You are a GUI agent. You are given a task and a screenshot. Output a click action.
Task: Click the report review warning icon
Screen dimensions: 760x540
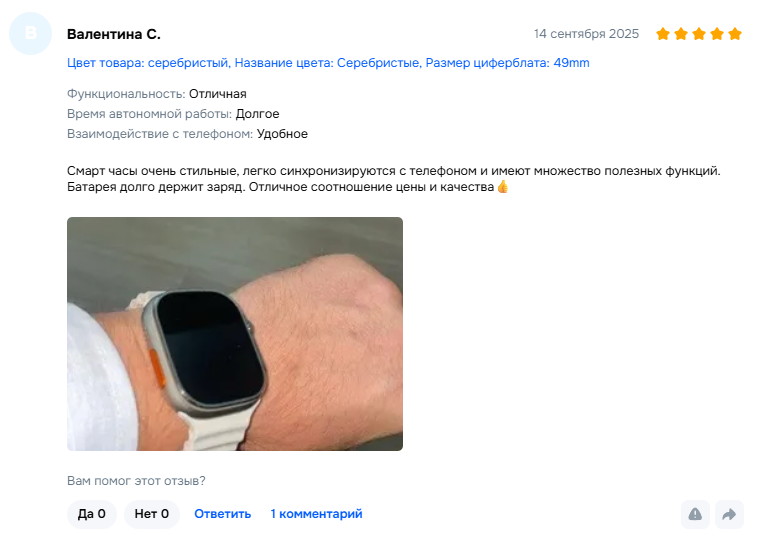click(x=695, y=514)
